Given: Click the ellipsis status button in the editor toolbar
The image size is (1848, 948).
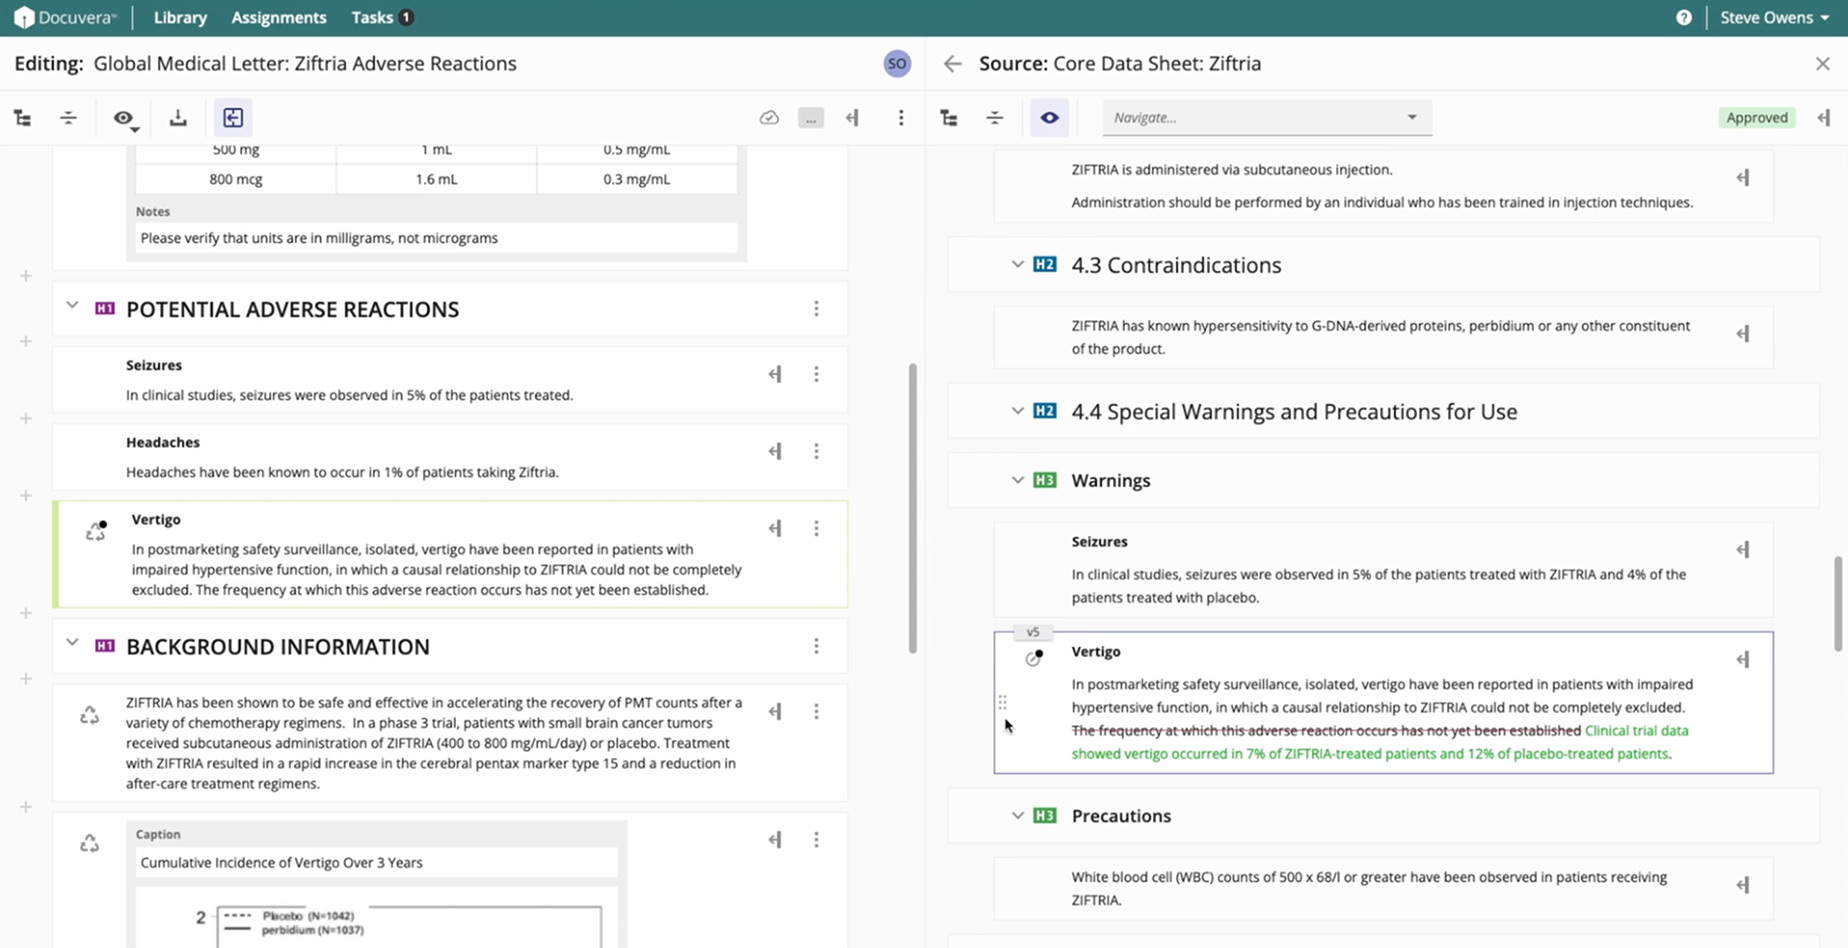Looking at the screenshot, I should point(811,118).
